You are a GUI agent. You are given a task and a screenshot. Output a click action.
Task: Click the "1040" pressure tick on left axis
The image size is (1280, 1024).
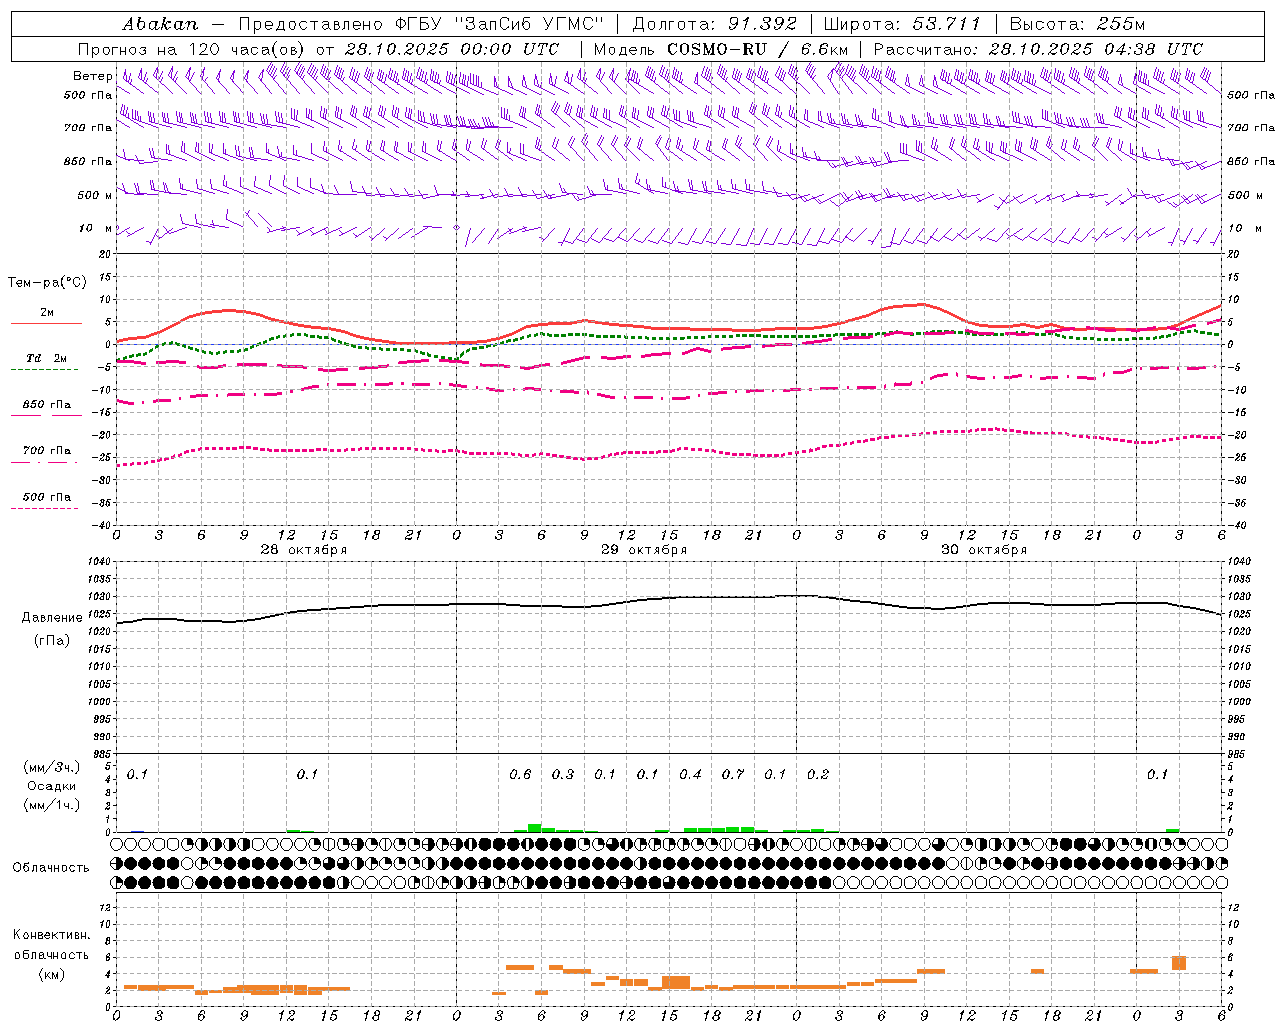click(100, 562)
